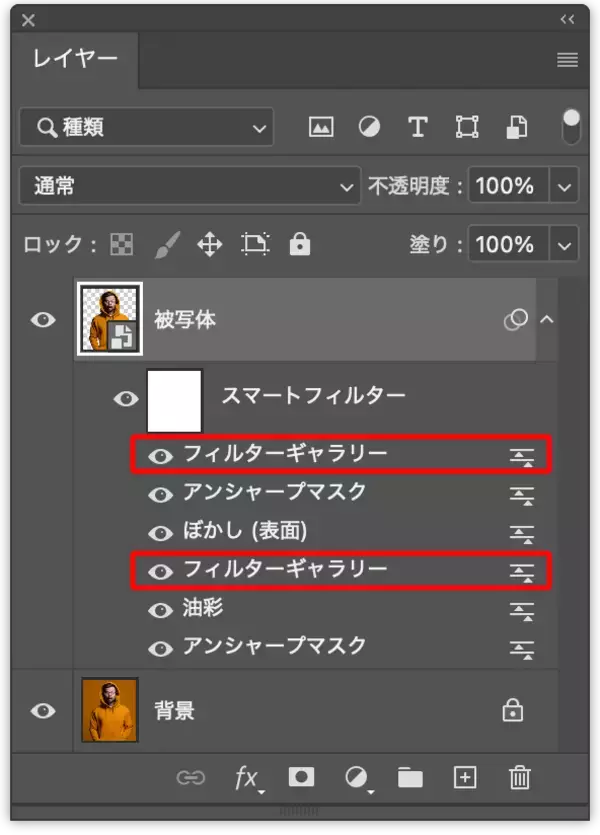Click the 背景 layer name

175,710
